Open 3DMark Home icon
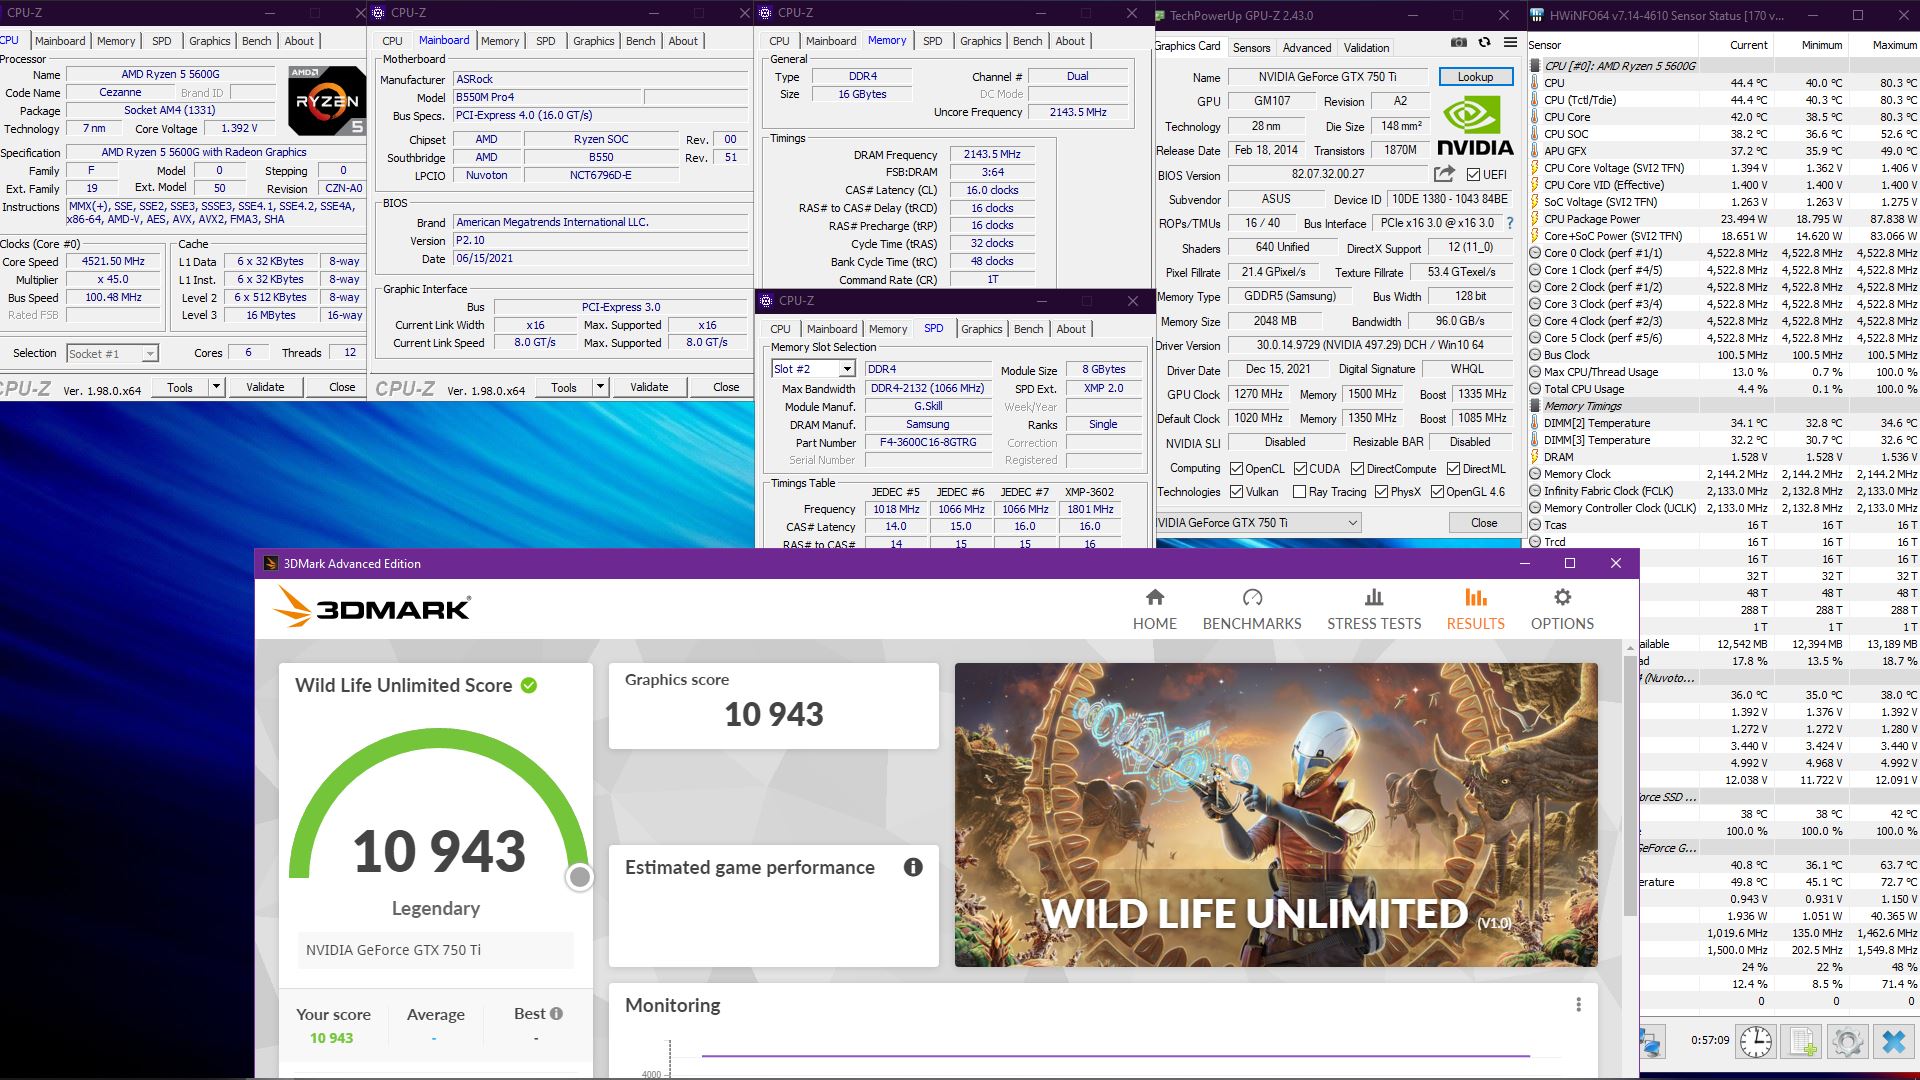1920x1080 pixels. point(1155,597)
